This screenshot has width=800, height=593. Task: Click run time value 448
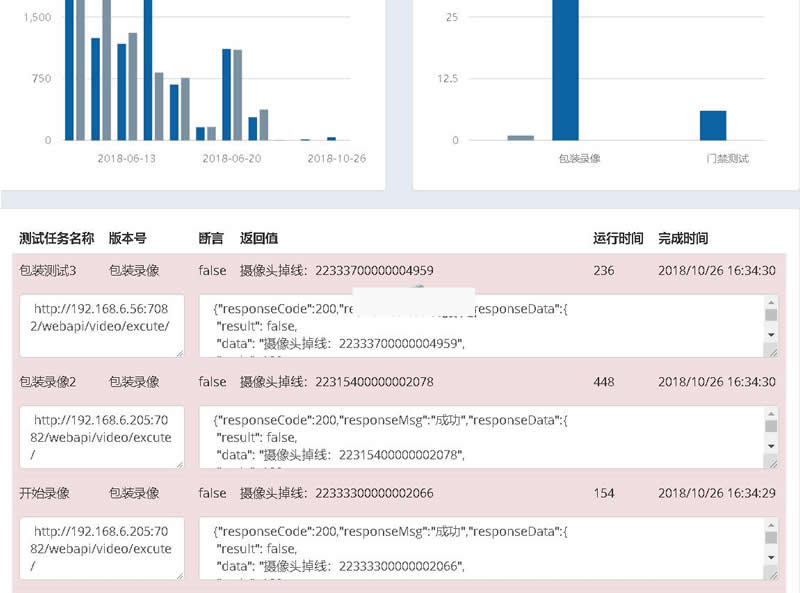tap(604, 382)
